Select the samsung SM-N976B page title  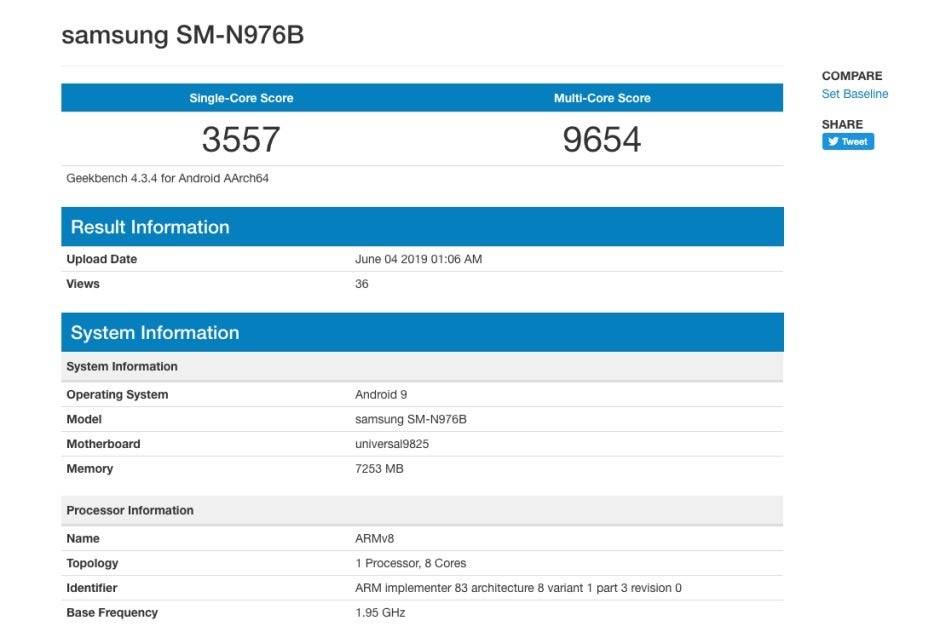click(183, 35)
